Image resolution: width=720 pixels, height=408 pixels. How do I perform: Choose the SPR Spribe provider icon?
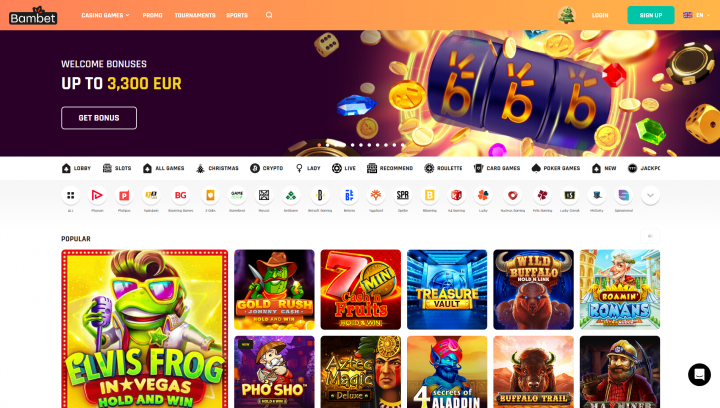pos(403,196)
